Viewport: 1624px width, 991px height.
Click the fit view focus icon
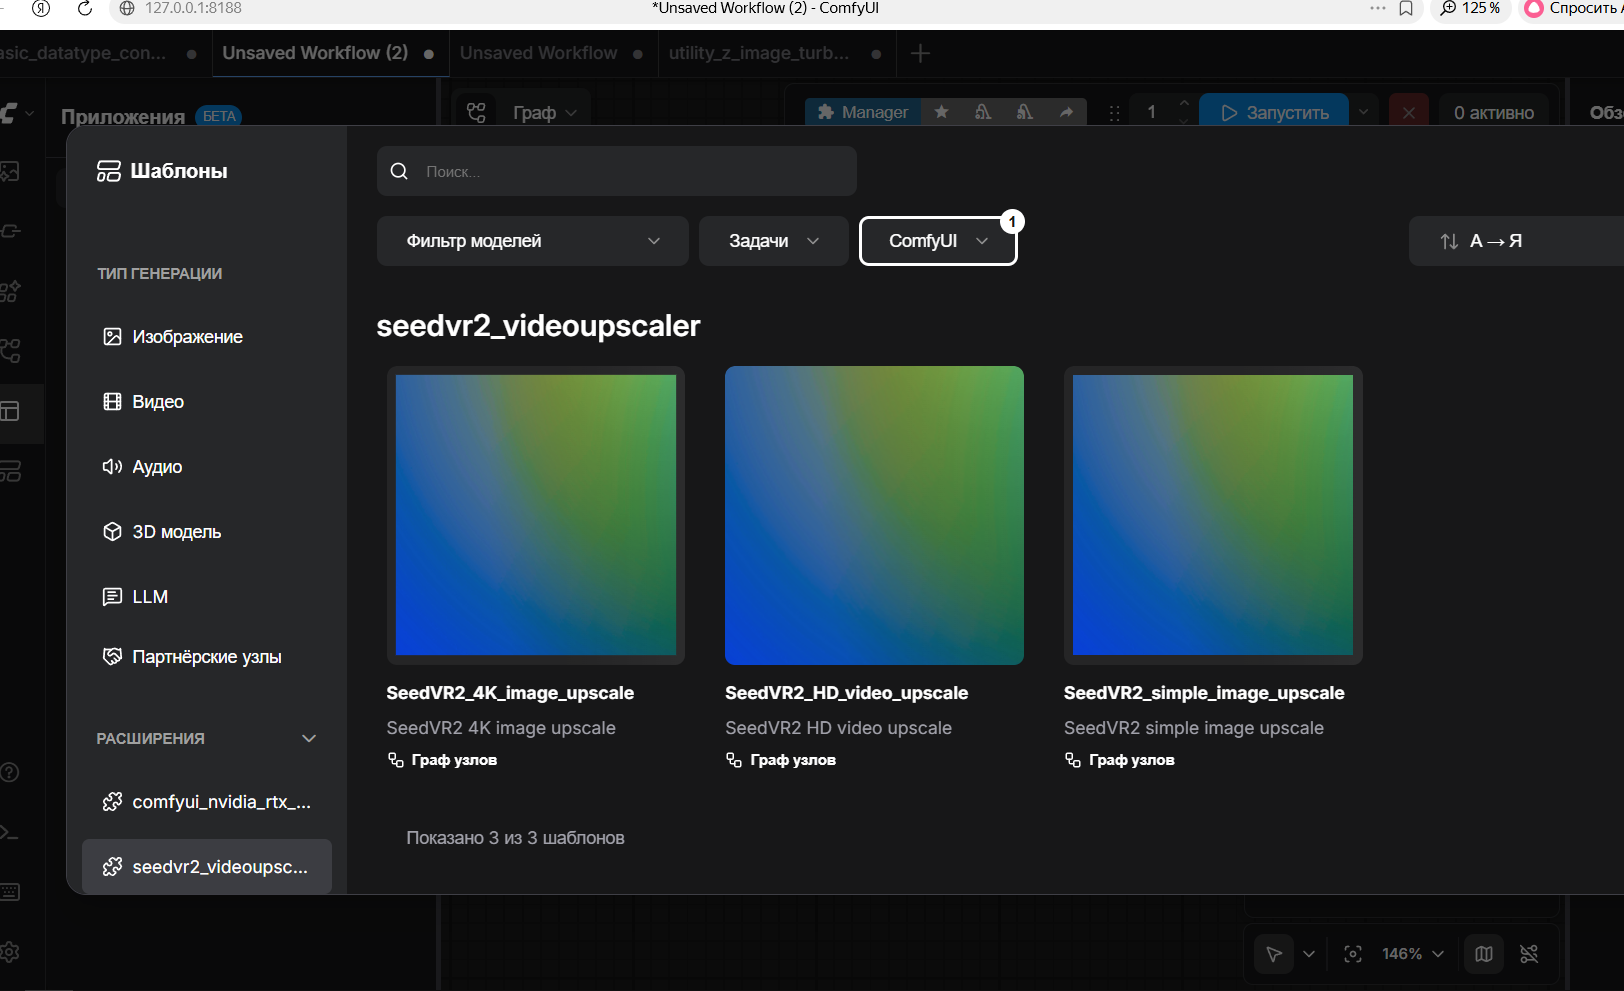point(1353,954)
